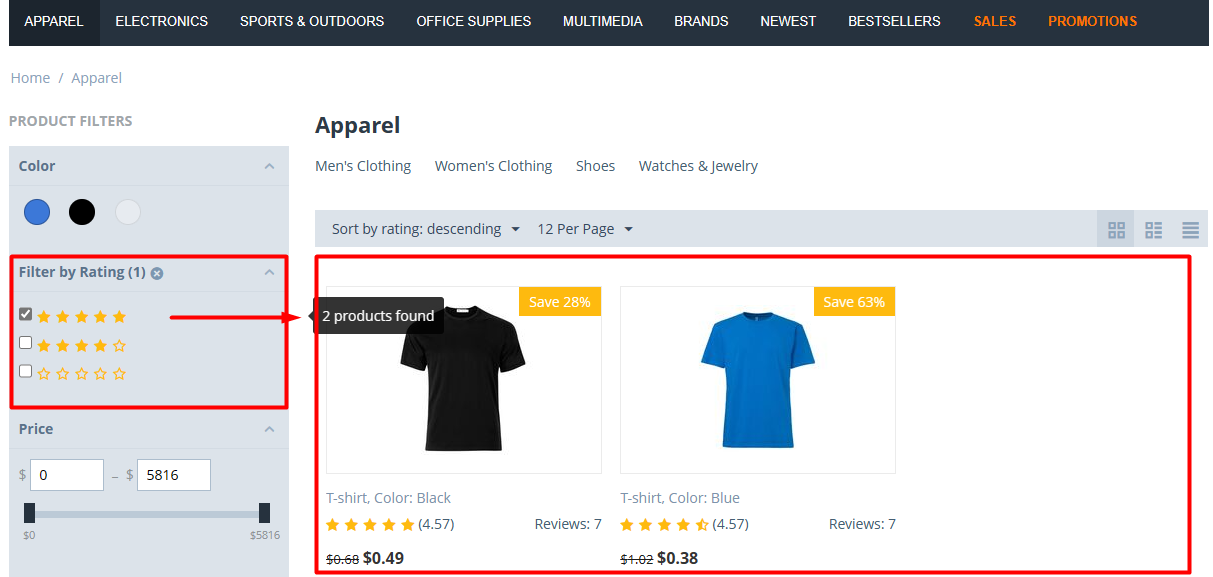Check the zero-star rating filter
The width and height of the screenshot is (1213, 577).
26,371
